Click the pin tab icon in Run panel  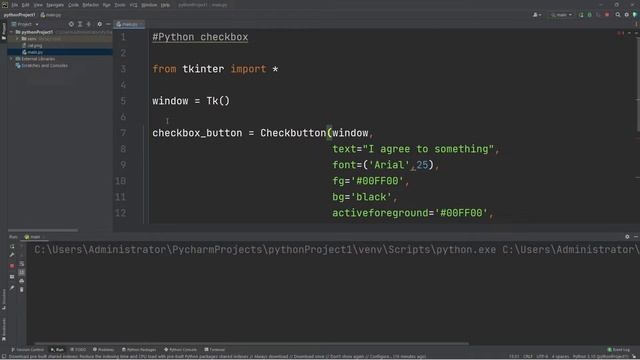12,288
